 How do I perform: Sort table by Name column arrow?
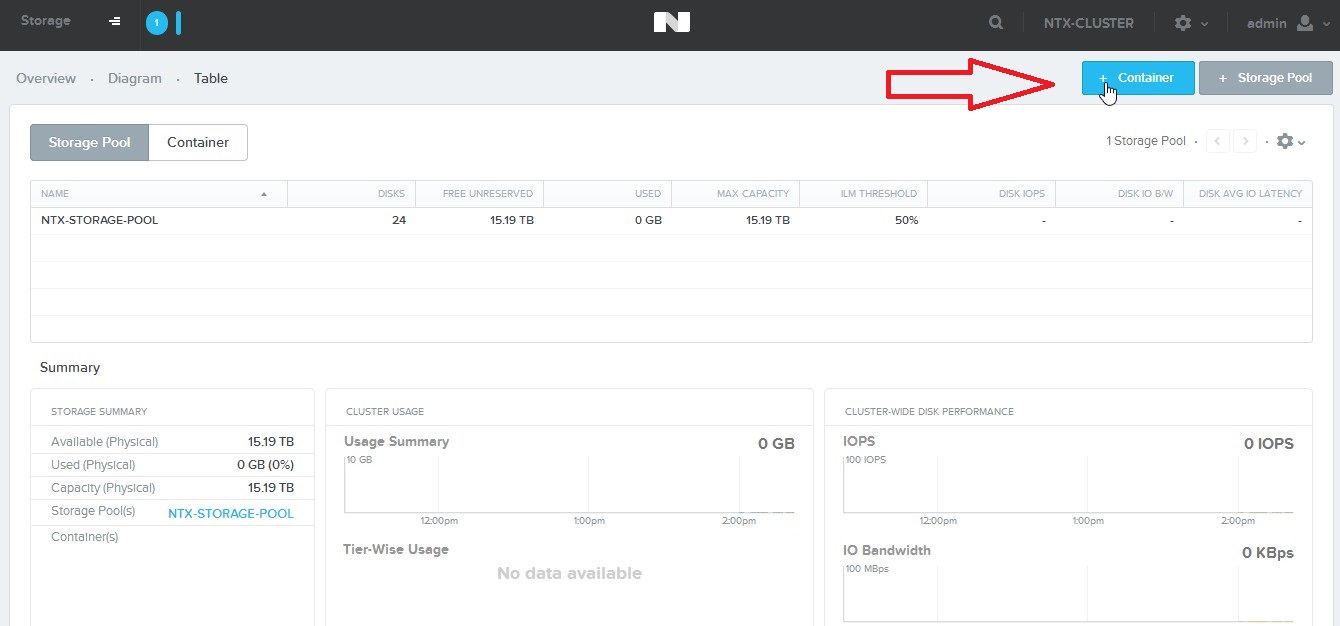(264, 194)
